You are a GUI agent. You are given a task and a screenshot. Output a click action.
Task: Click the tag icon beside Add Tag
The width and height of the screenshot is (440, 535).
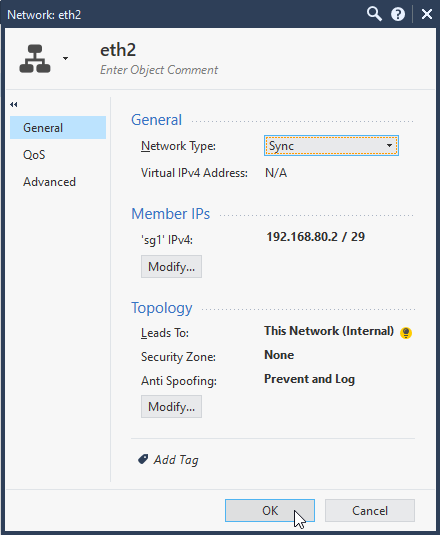click(x=143, y=459)
